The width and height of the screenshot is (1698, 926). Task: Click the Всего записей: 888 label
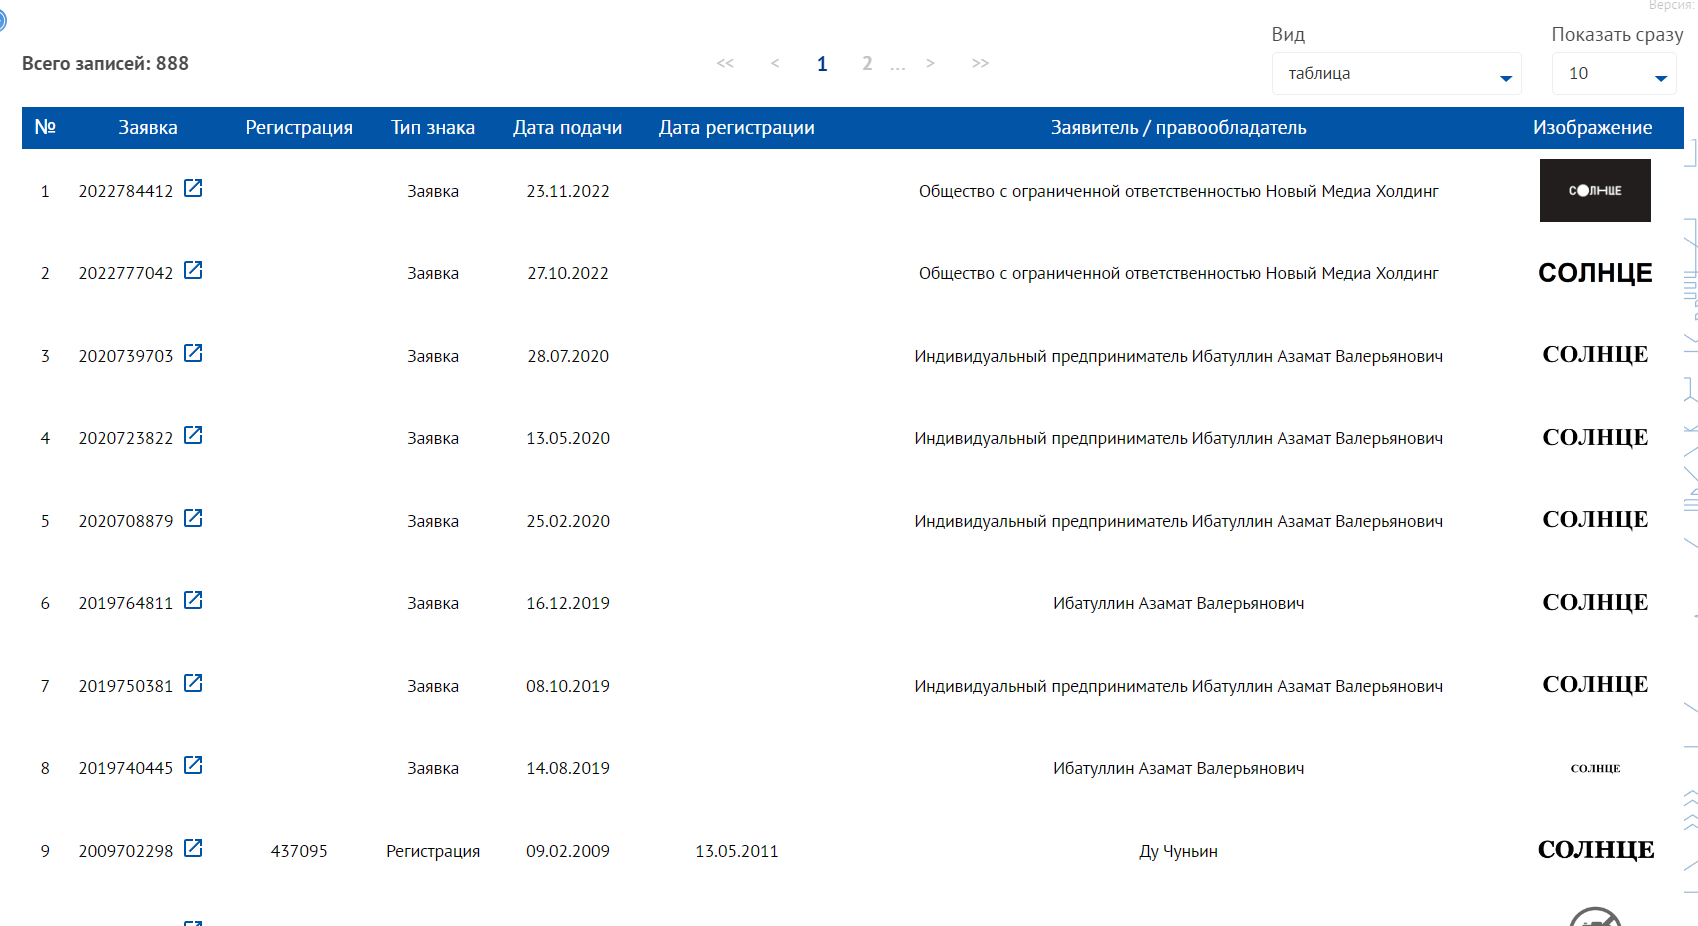point(105,64)
